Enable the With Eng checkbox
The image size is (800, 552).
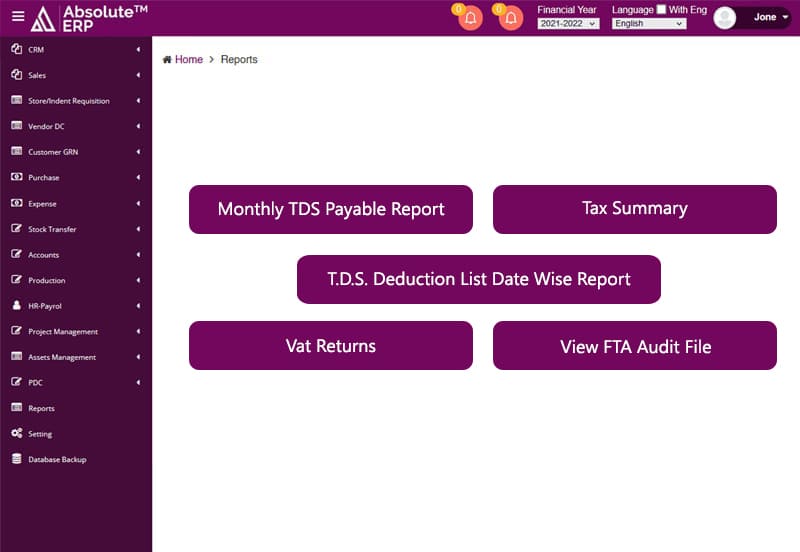pyautogui.click(x=661, y=10)
